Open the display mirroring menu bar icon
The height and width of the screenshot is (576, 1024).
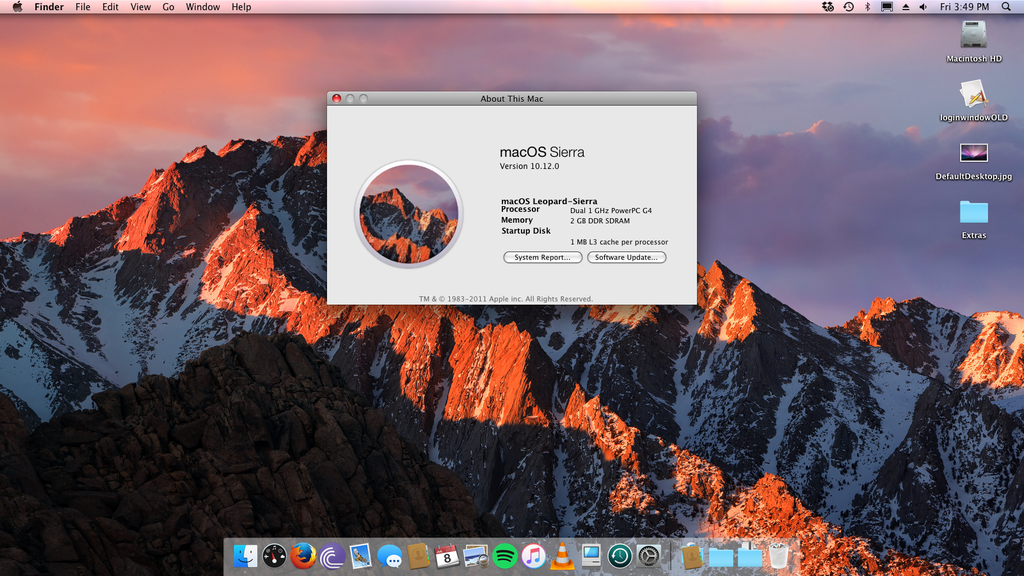click(x=887, y=7)
